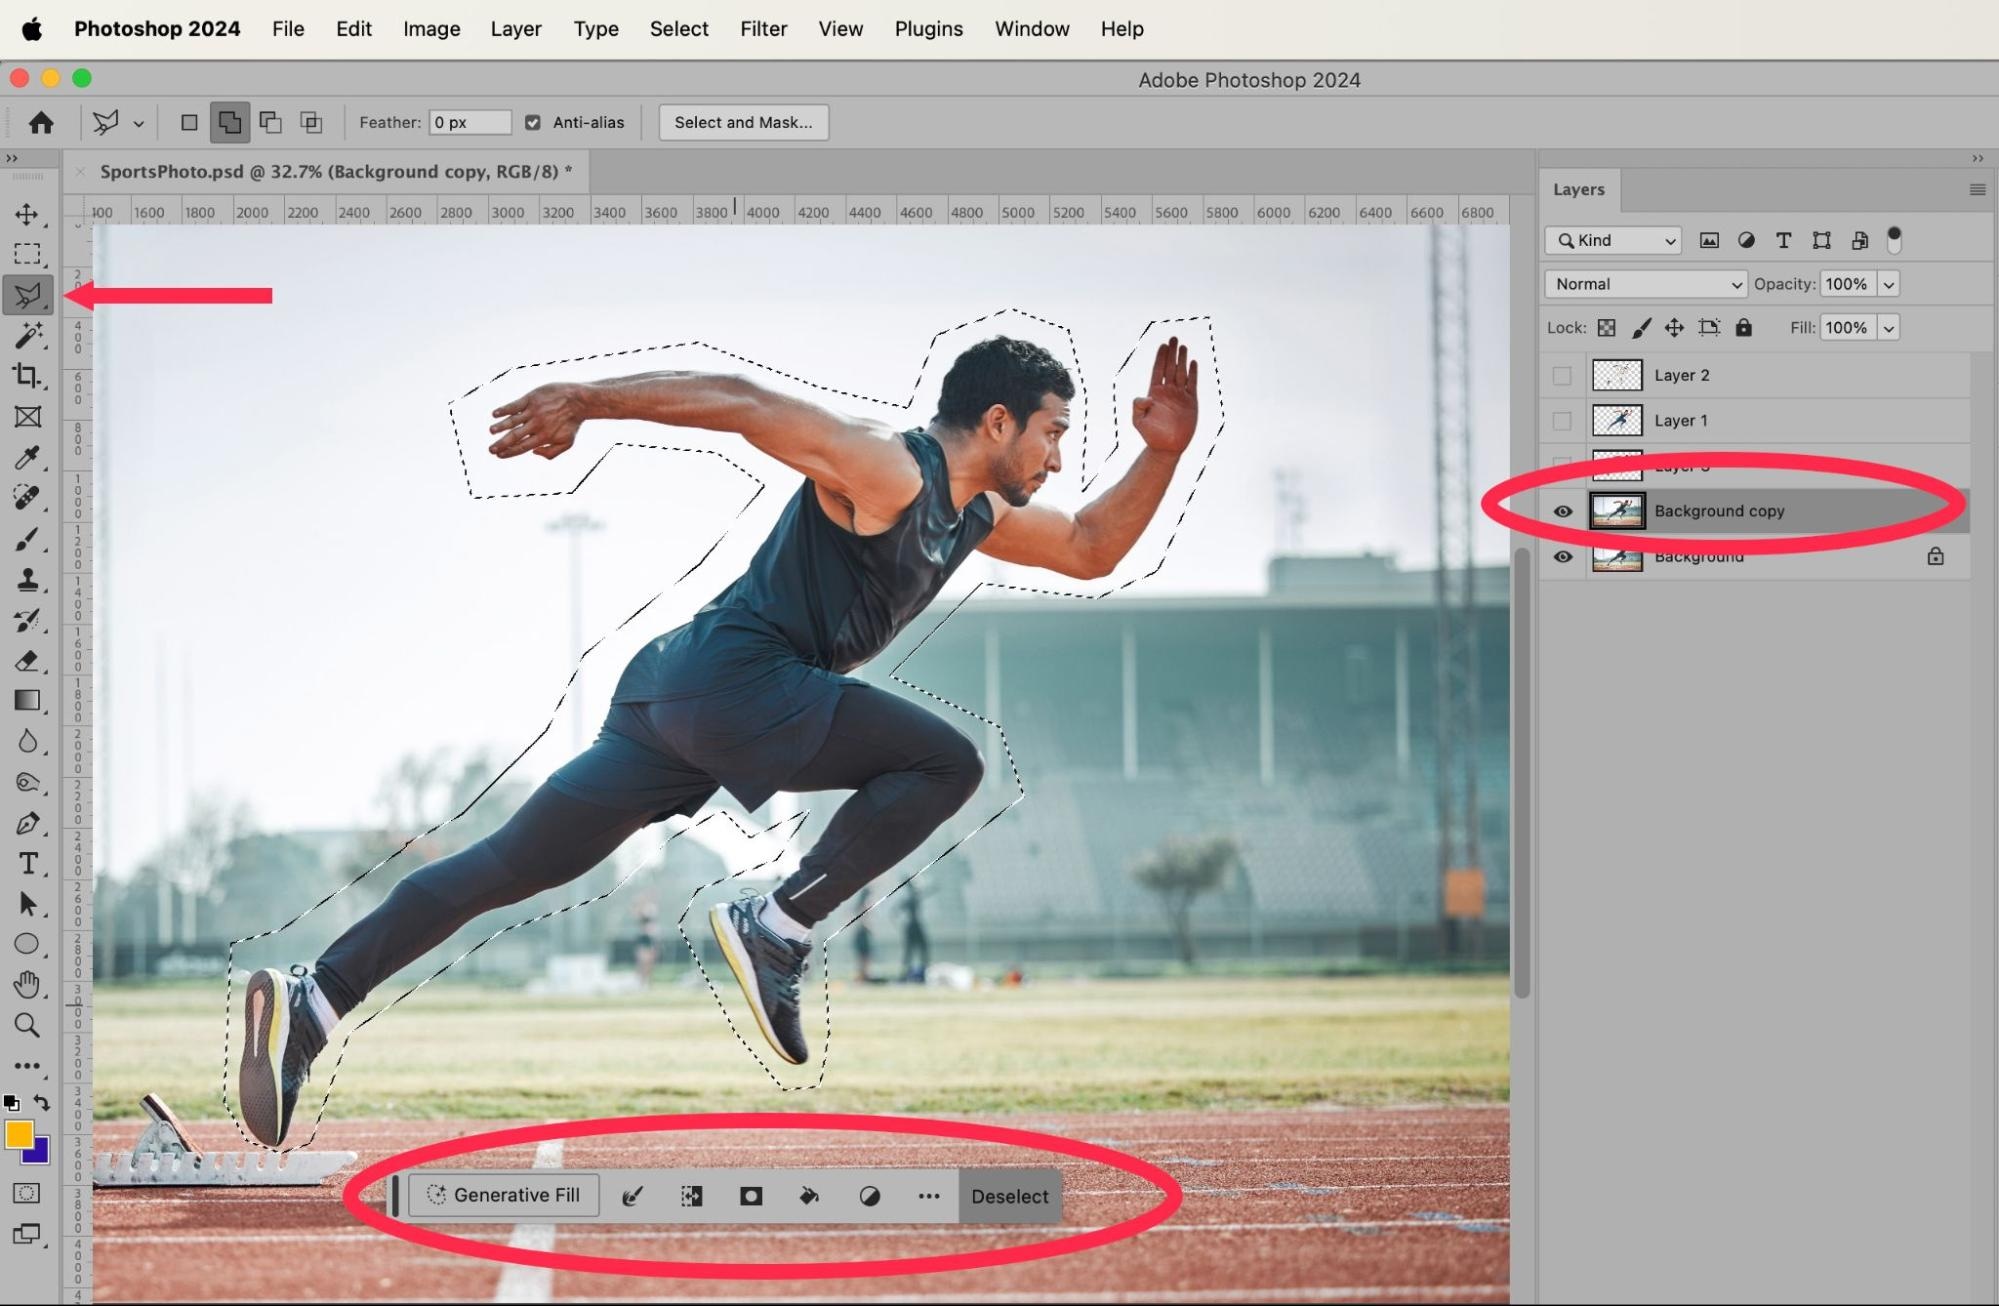Screen dimensions: 1999x1306
Task: Select the Clone Stamp tool
Action: 27,580
